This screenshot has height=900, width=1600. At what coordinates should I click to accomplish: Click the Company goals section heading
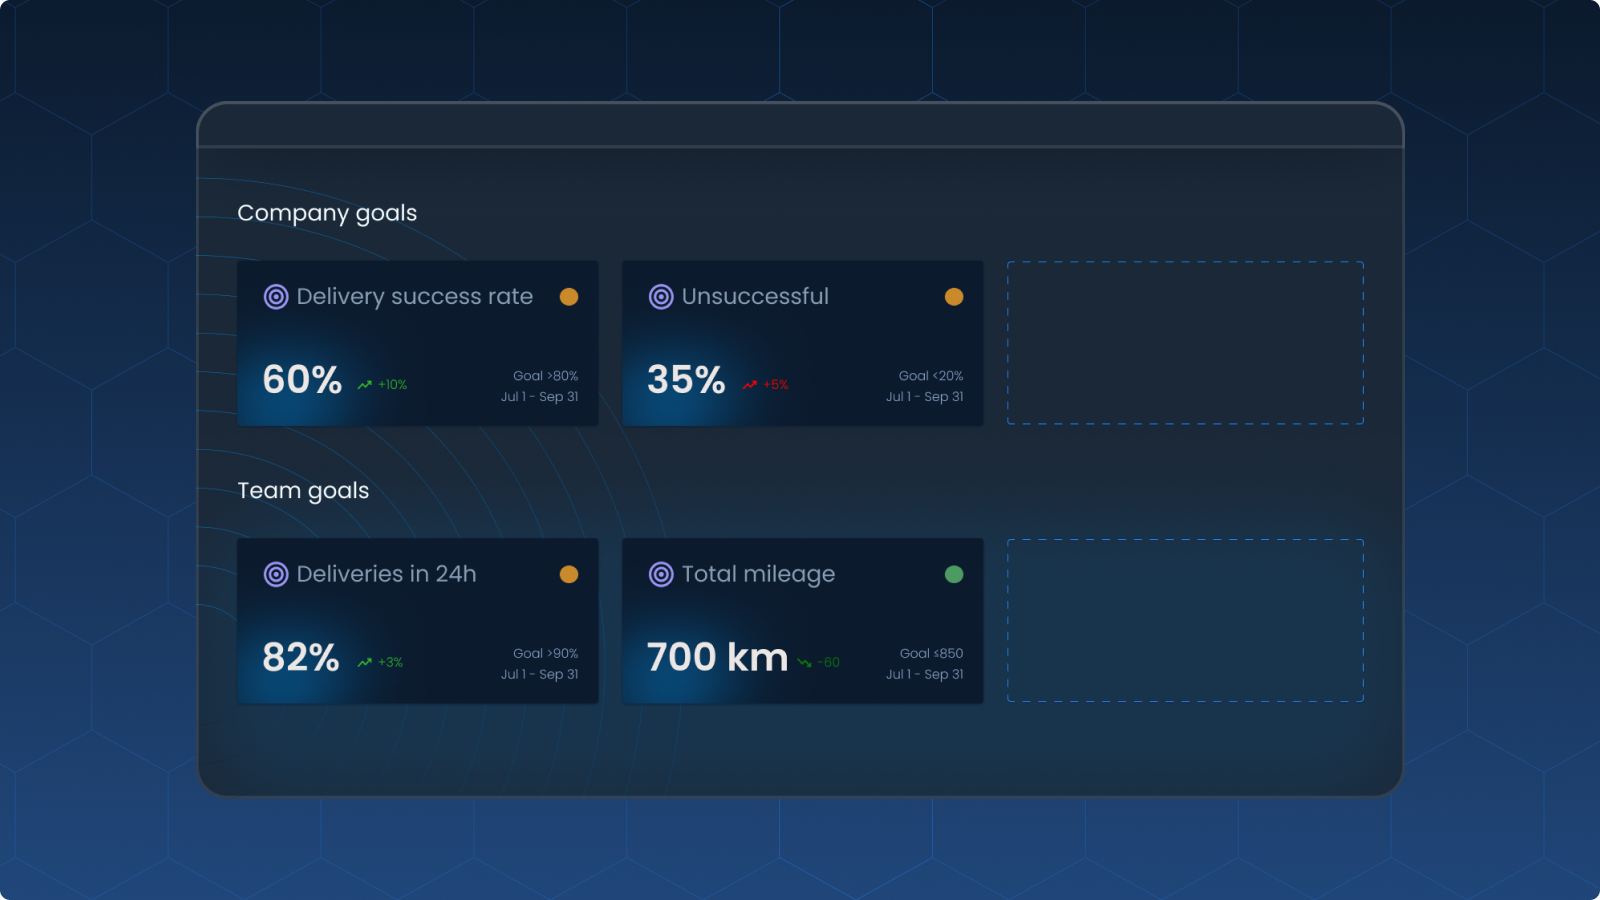[327, 213]
